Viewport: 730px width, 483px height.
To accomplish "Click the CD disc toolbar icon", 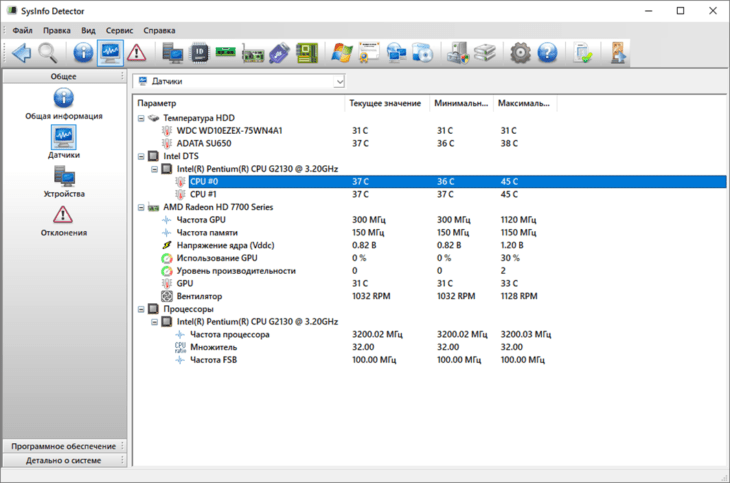I will pos(423,53).
